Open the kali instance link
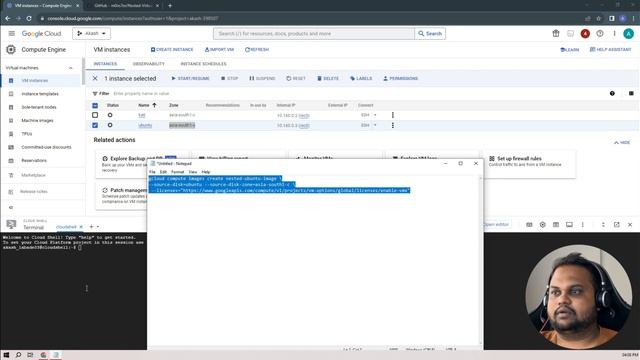Screen dimensions: 640x360 tap(142, 115)
